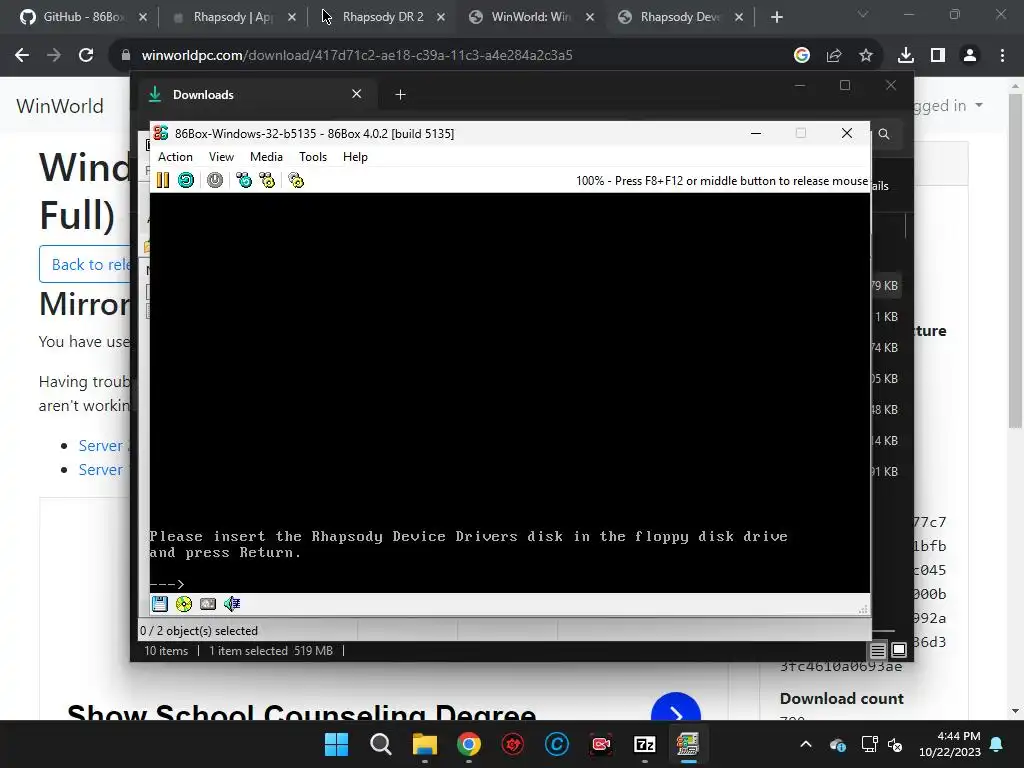The height and width of the screenshot is (768, 1024).
Task: Open Windows taskbar search
Action: coord(381,744)
